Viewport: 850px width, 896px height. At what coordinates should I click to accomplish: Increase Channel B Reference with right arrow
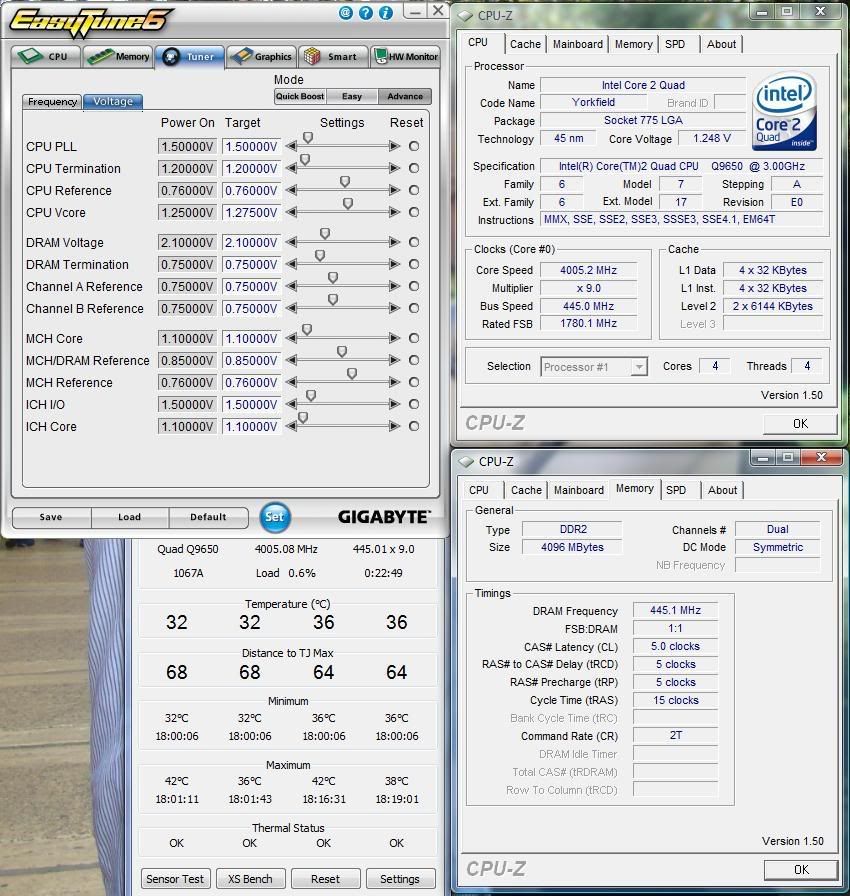tap(394, 308)
